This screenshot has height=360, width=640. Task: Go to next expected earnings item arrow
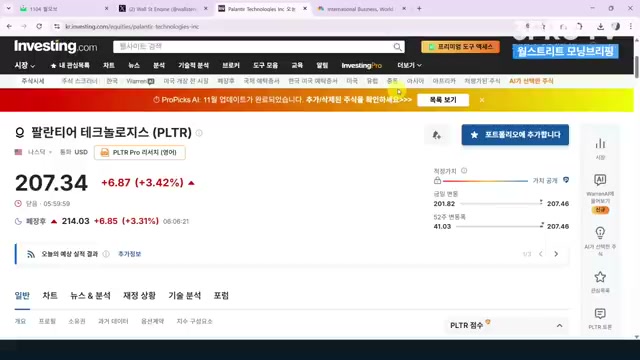pyautogui.click(x=556, y=254)
